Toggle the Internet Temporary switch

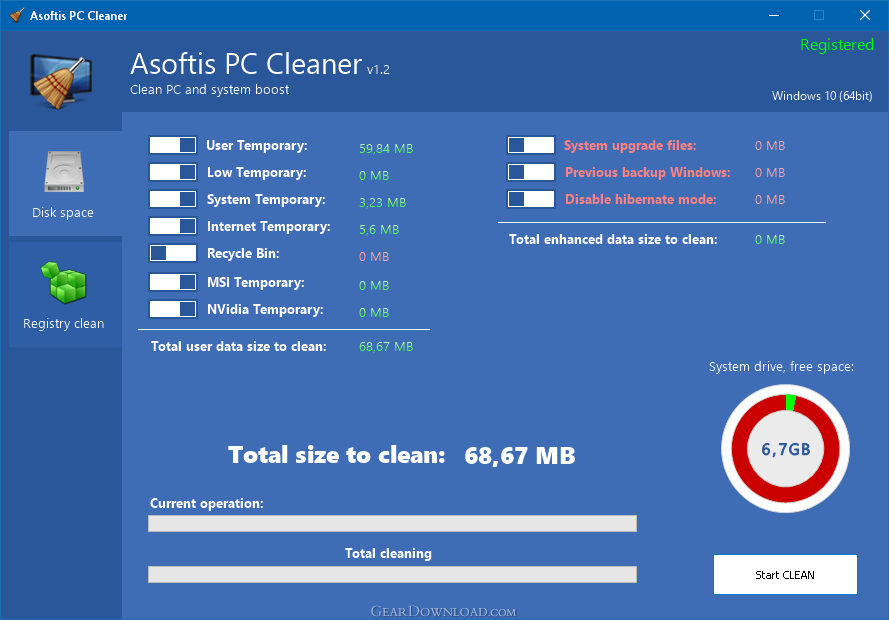point(173,226)
